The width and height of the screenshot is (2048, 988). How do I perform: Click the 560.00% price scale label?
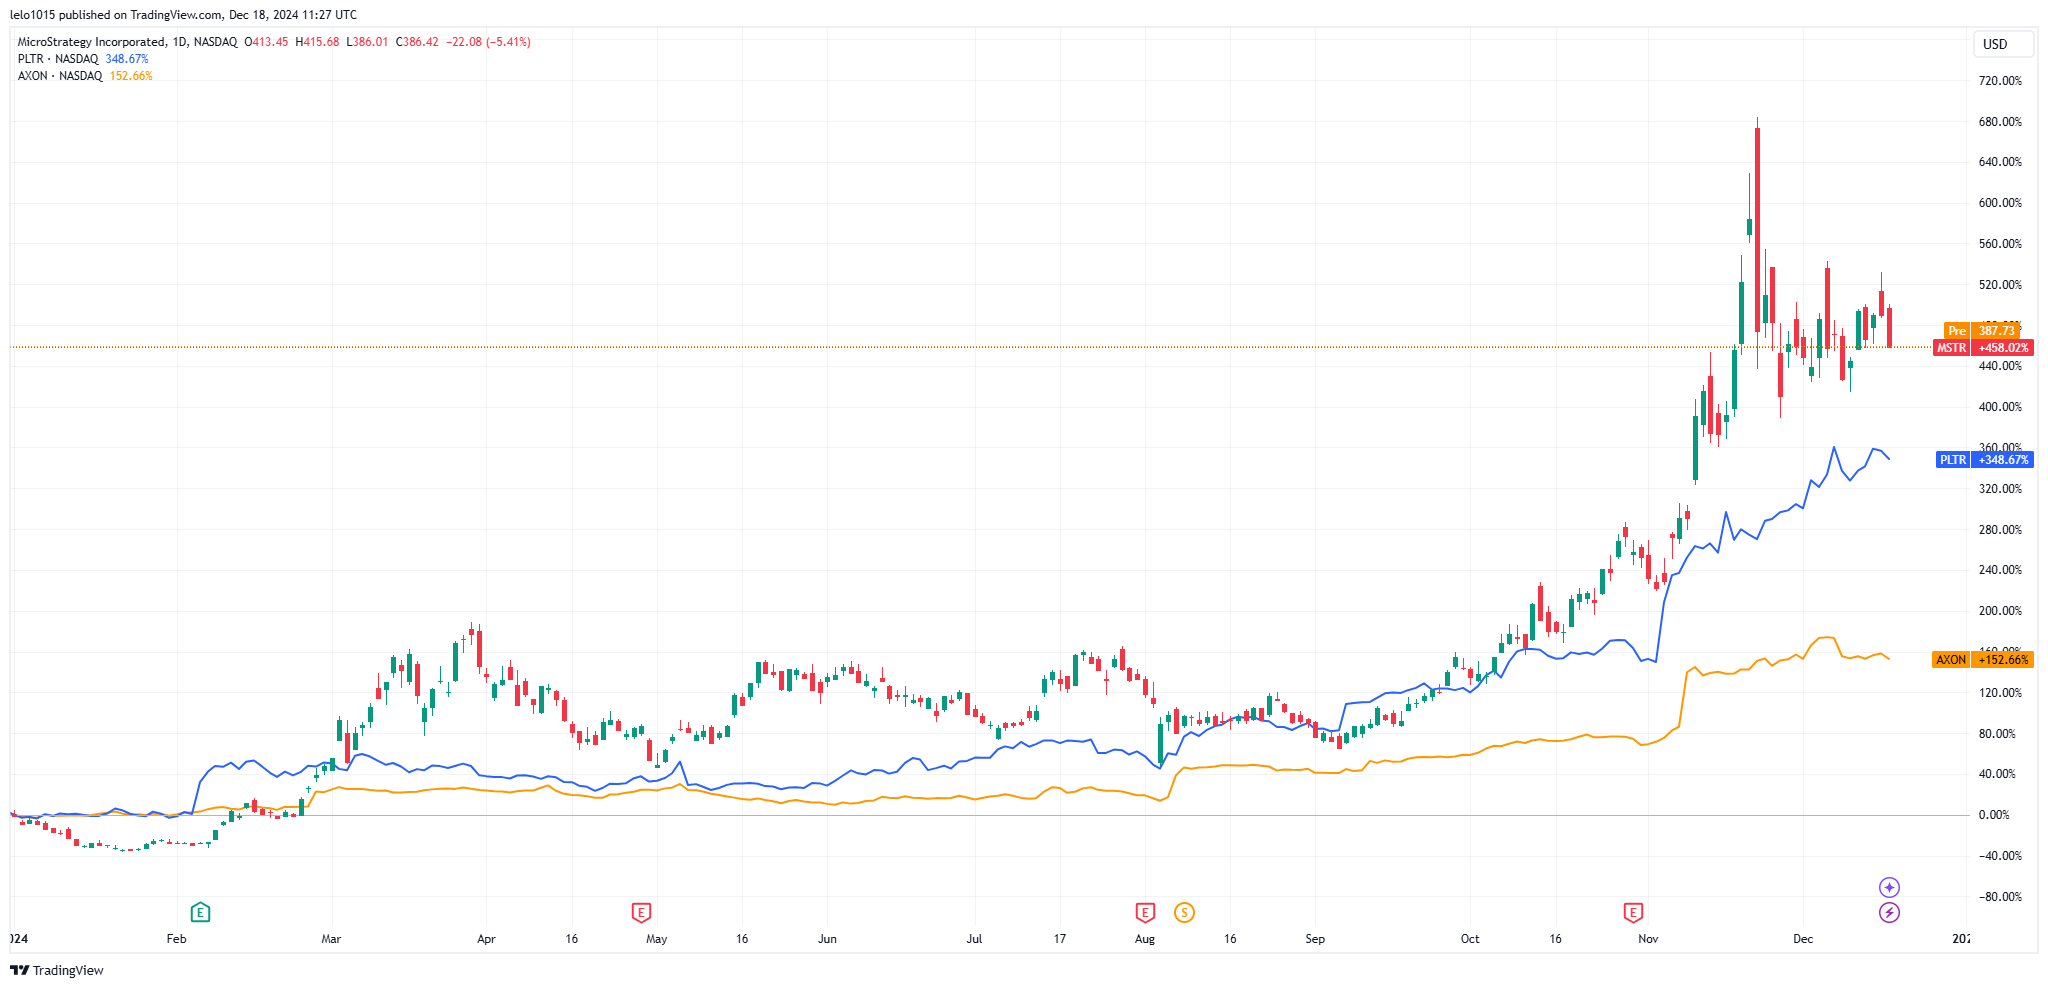point(2000,244)
